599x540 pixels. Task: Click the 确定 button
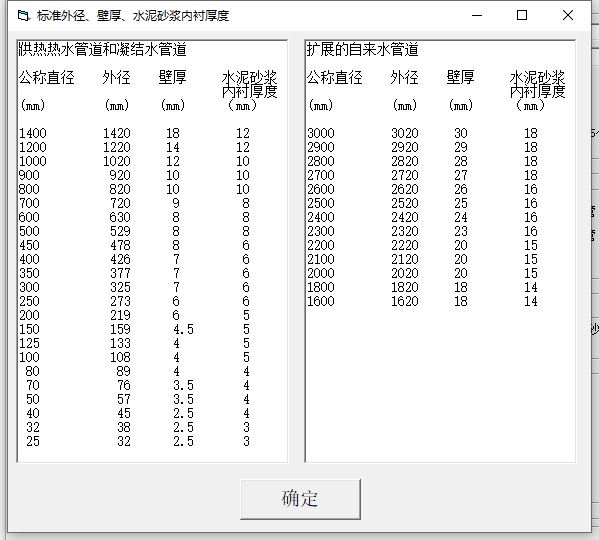click(x=300, y=499)
